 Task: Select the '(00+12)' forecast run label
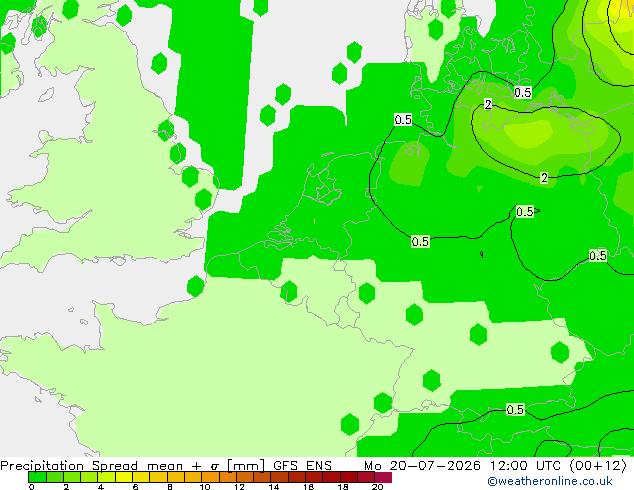(x=598, y=466)
